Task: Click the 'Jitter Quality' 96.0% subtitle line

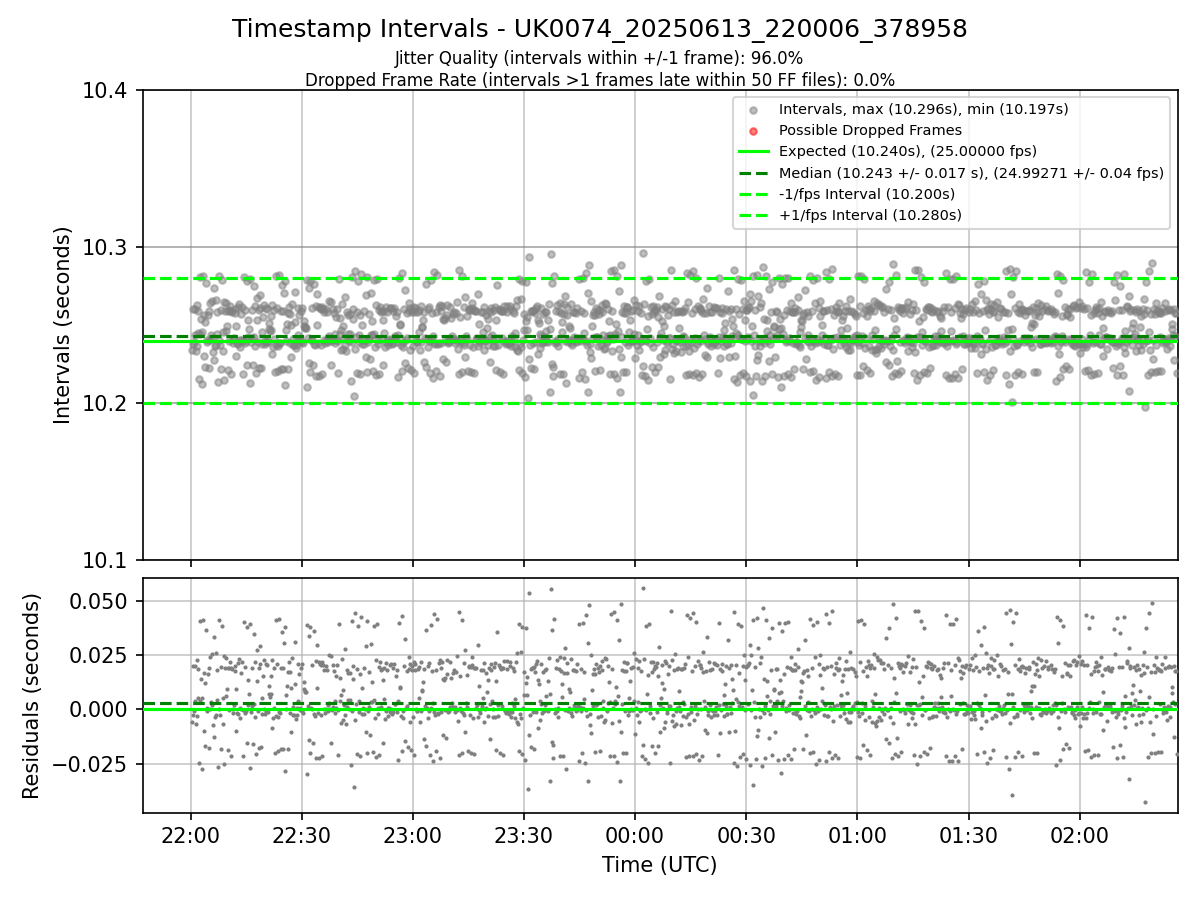Action: point(599,58)
